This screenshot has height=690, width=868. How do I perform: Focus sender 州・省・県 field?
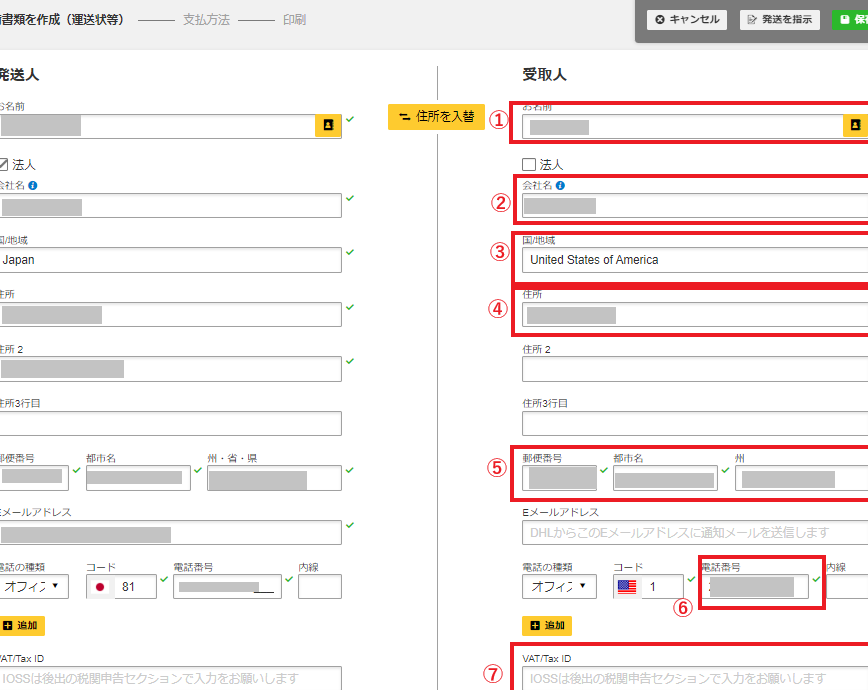click(x=275, y=478)
